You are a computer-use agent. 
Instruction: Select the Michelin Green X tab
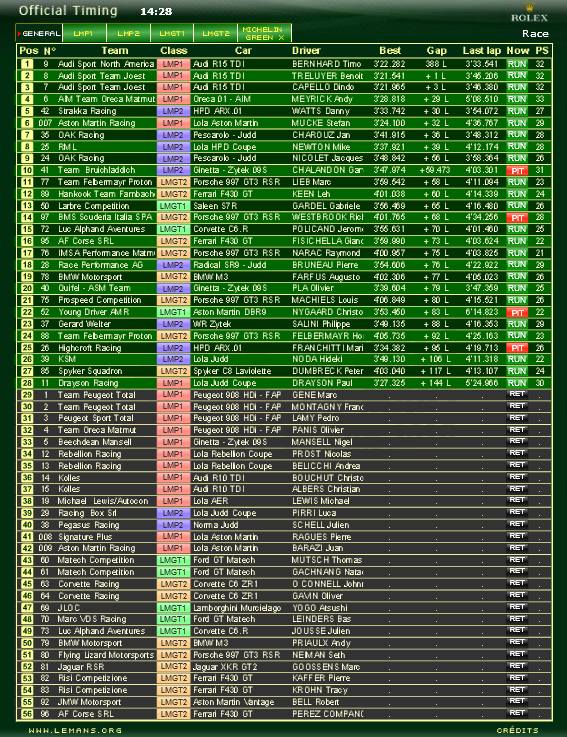pyautogui.click(x=264, y=33)
